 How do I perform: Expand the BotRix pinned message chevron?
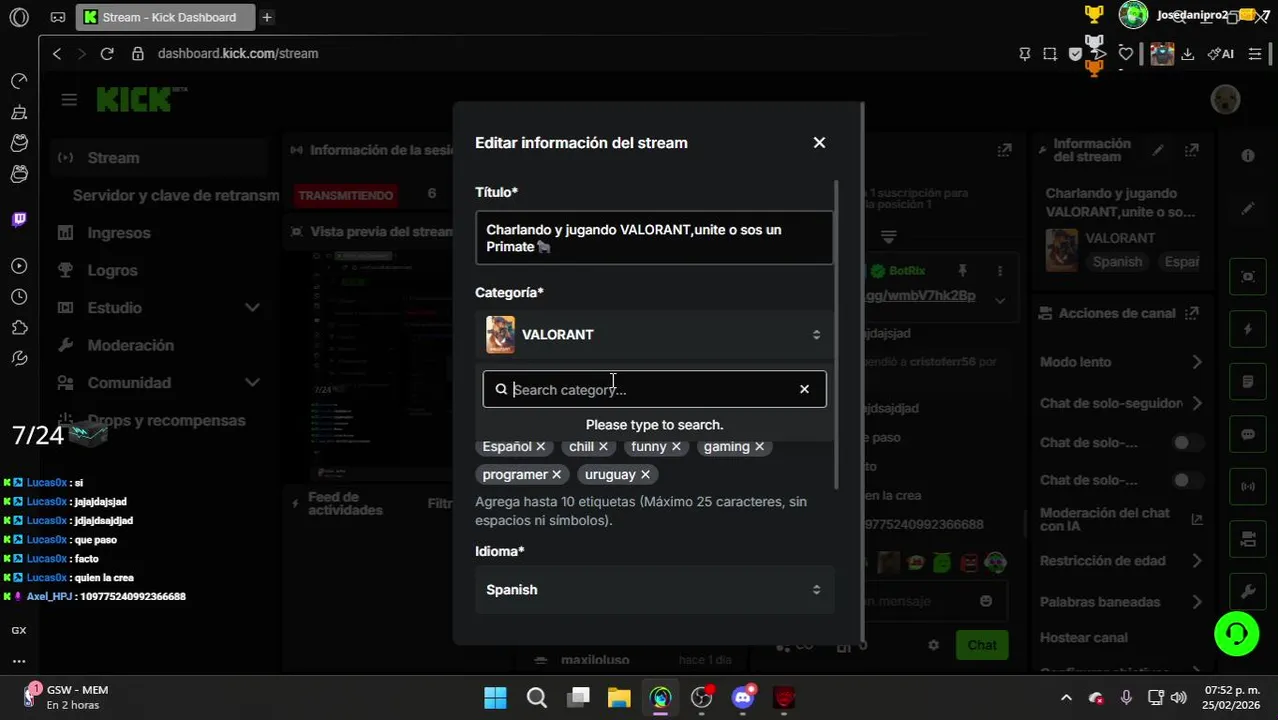tap(999, 300)
